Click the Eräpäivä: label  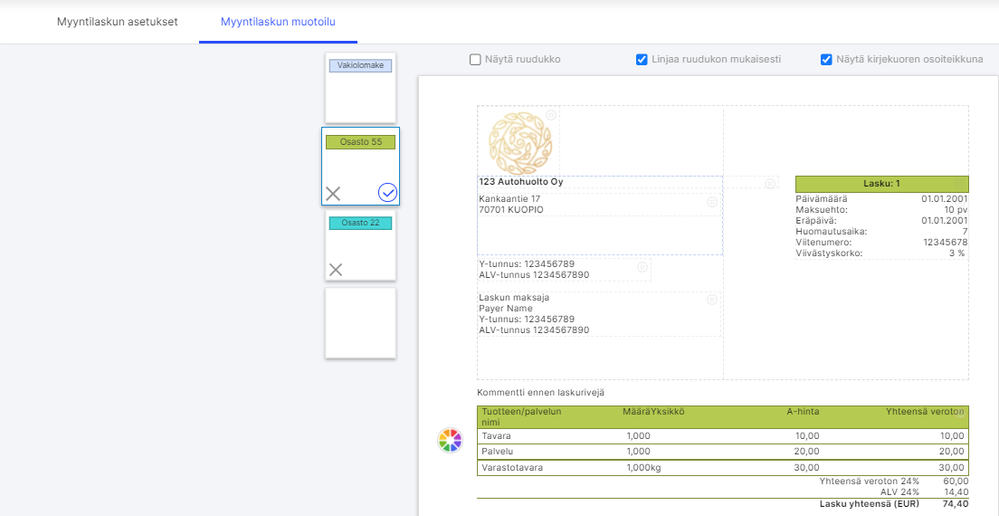pyautogui.click(x=818, y=220)
